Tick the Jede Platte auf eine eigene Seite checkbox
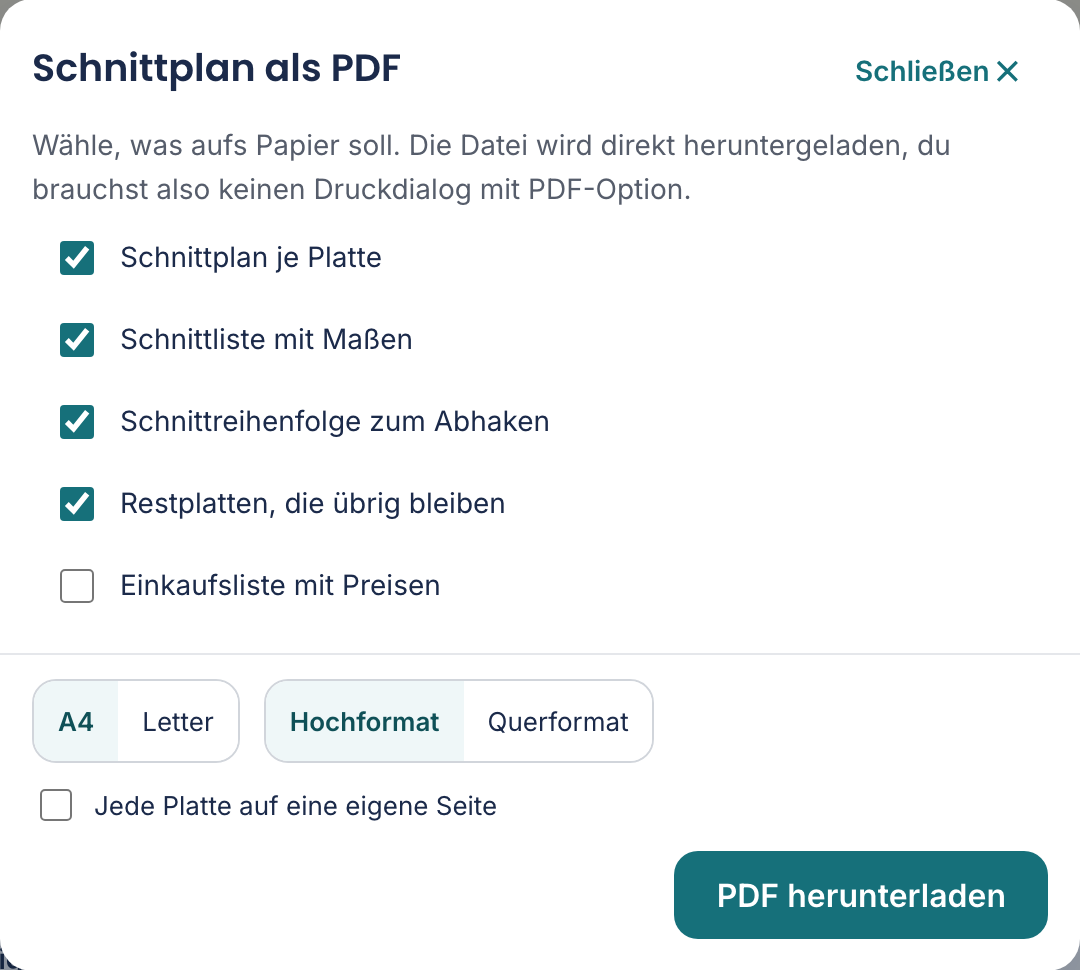 (56, 805)
